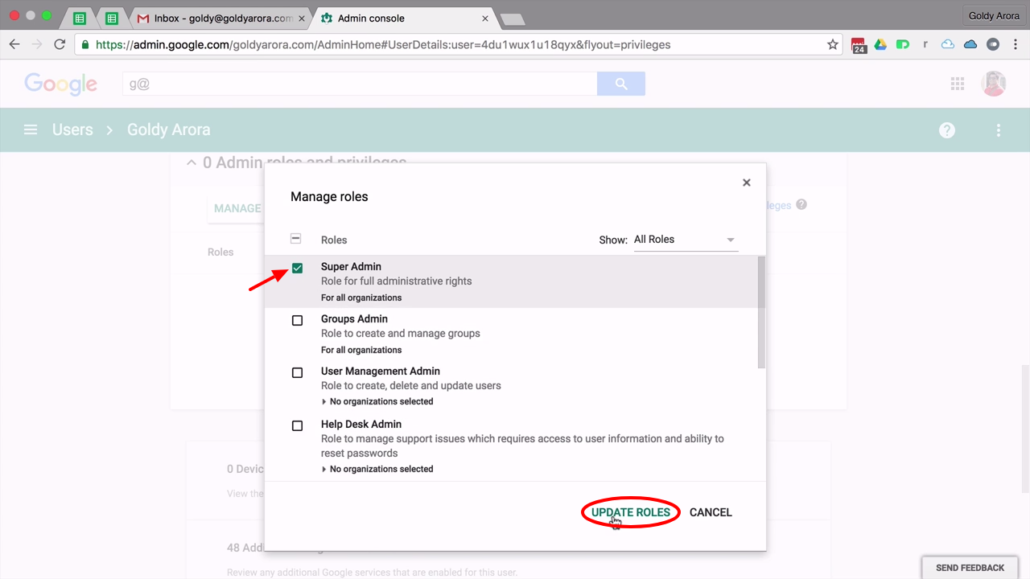
Task: Click the light cloud extension icon
Action: point(947,45)
